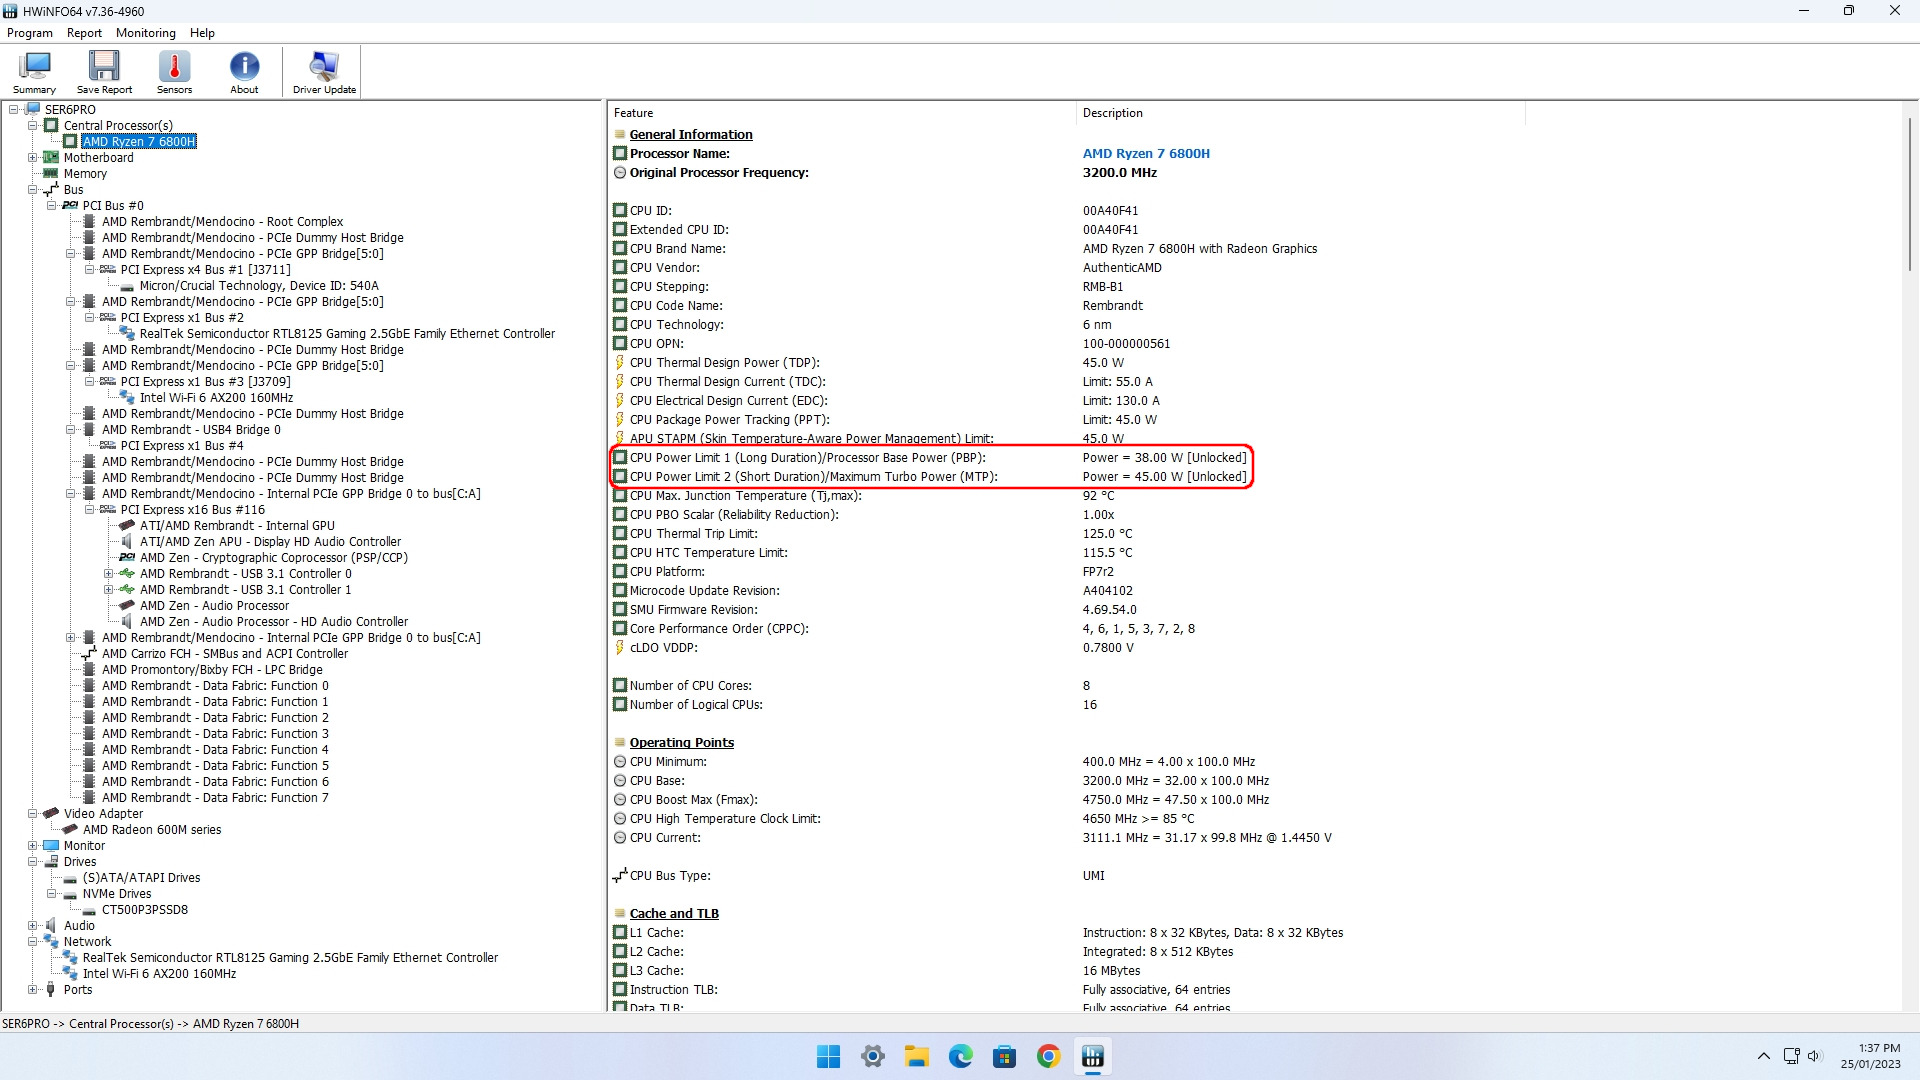Click the CPU Code Name row
The height and width of the screenshot is (1080, 1920).
click(x=878, y=306)
